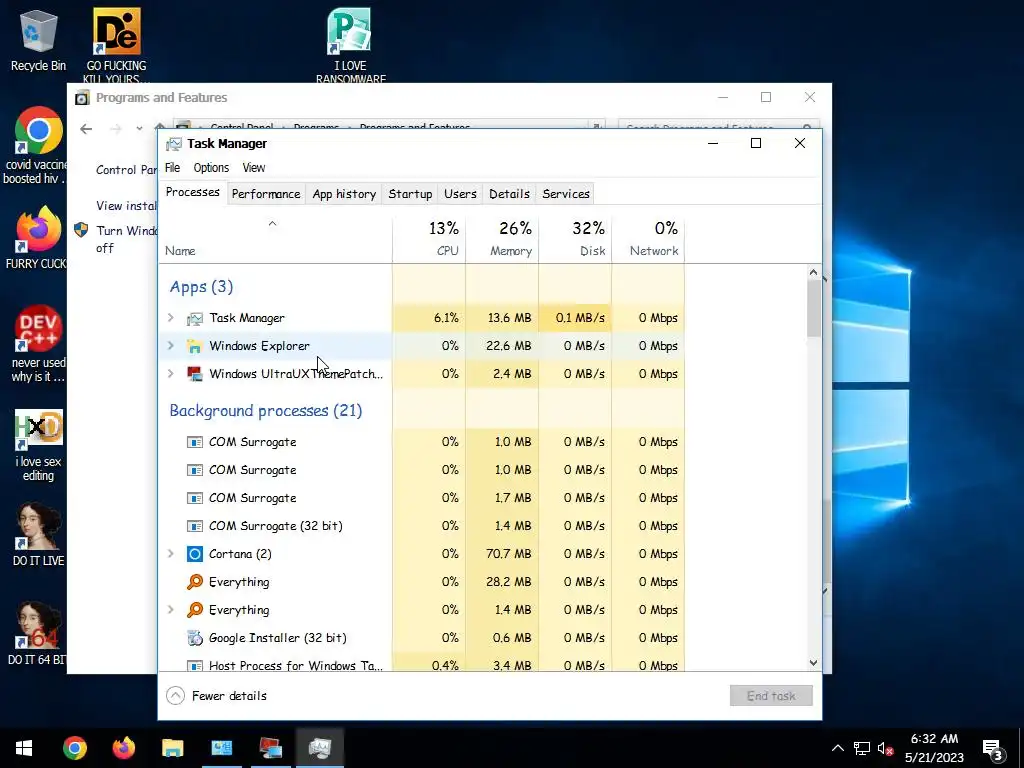Viewport: 1024px width, 768px height.
Task: Click Turn Windows features on or off link
Action: [127, 239]
